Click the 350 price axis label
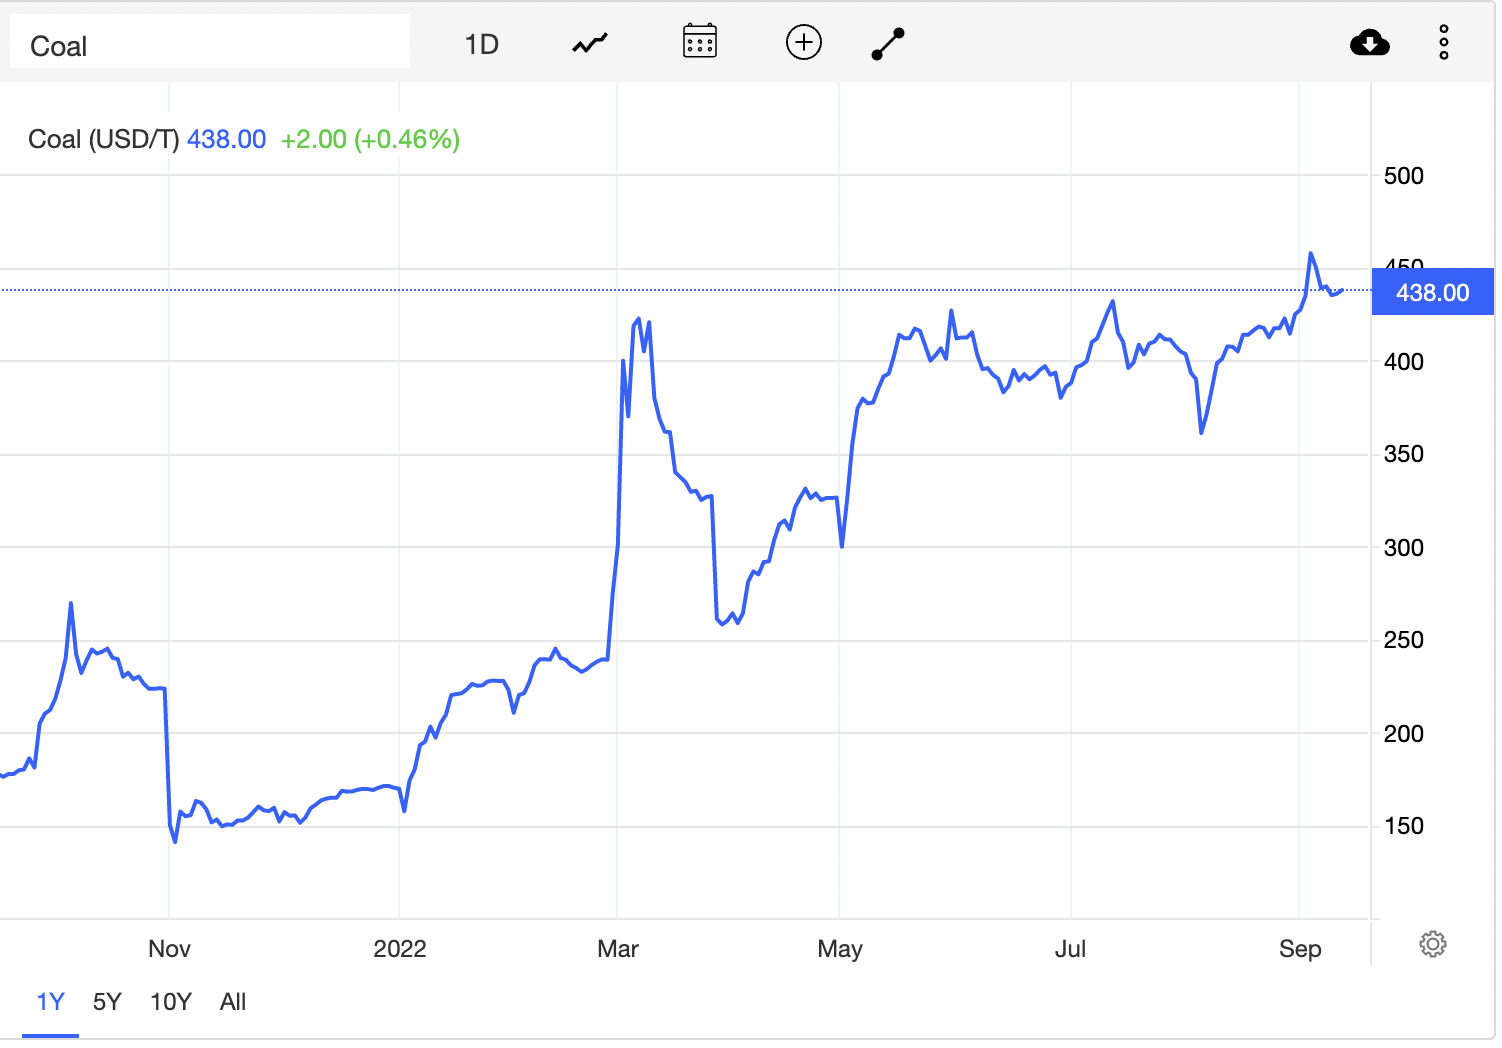Viewport: 1502px width, 1048px height. pyautogui.click(x=1404, y=454)
